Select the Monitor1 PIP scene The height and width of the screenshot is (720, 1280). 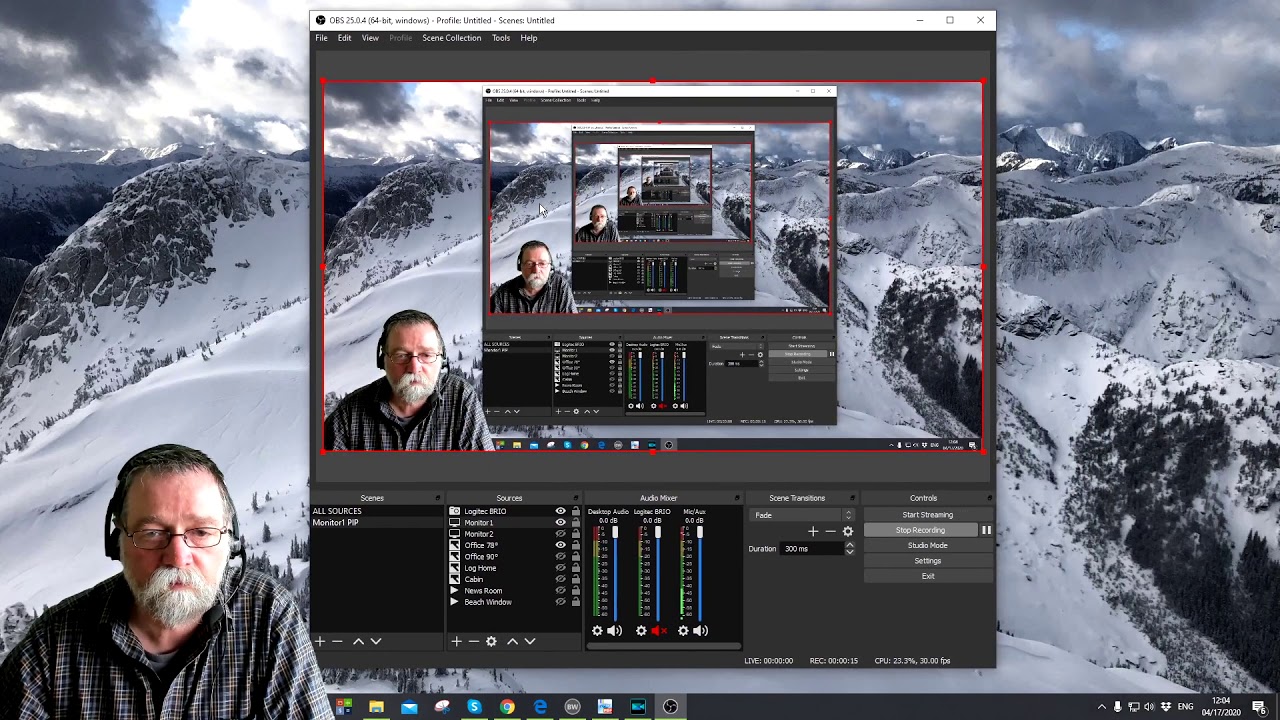point(377,523)
